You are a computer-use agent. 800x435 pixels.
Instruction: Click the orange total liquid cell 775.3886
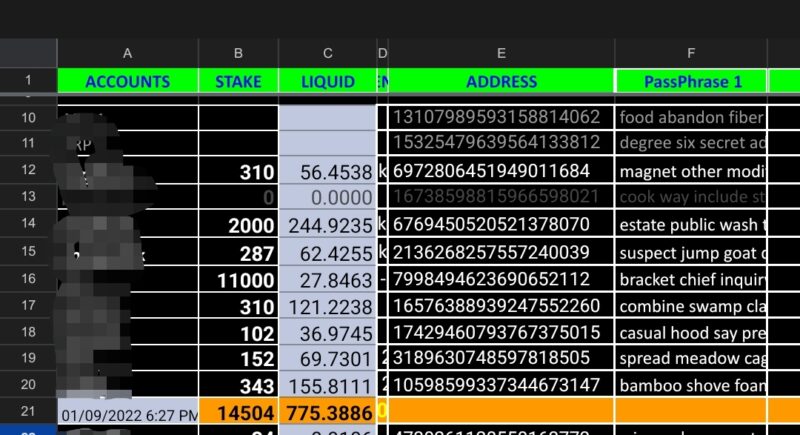327,411
